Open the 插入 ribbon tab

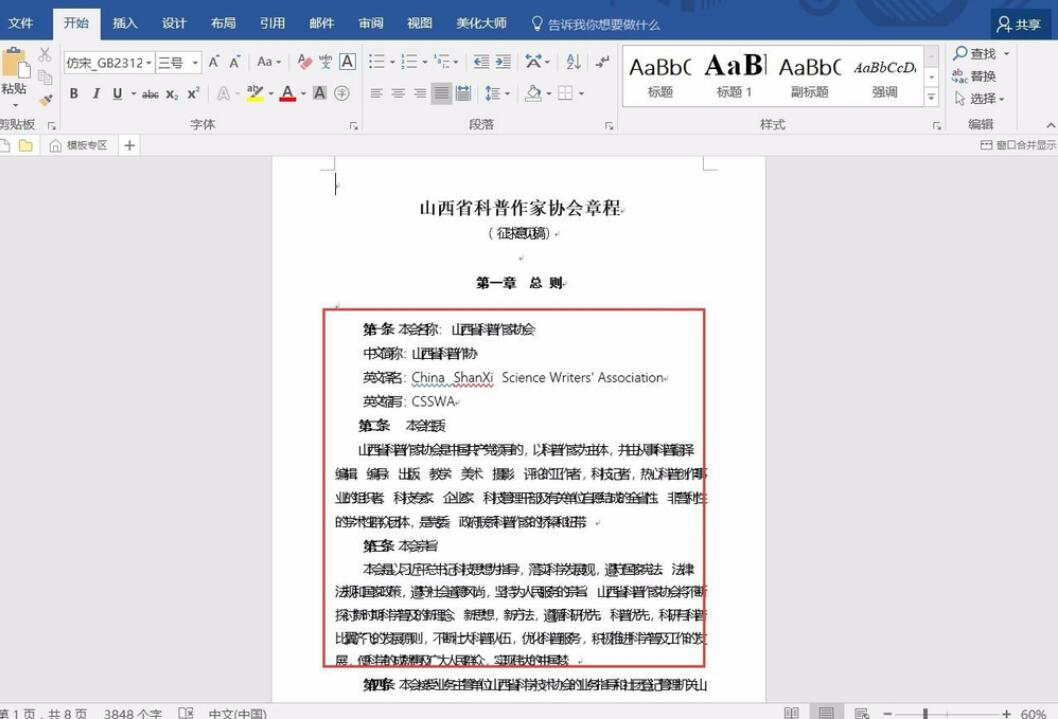pos(125,23)
